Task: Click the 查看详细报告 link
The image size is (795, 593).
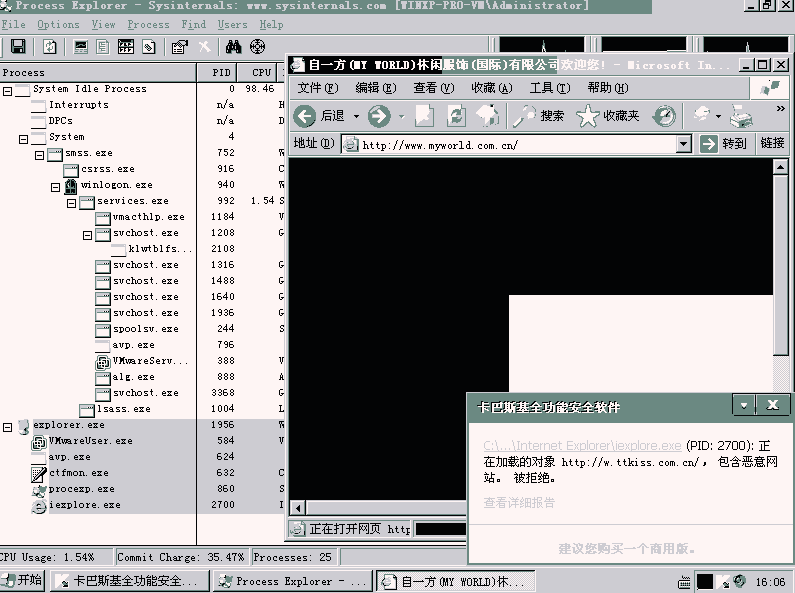Action: [519, 503]
